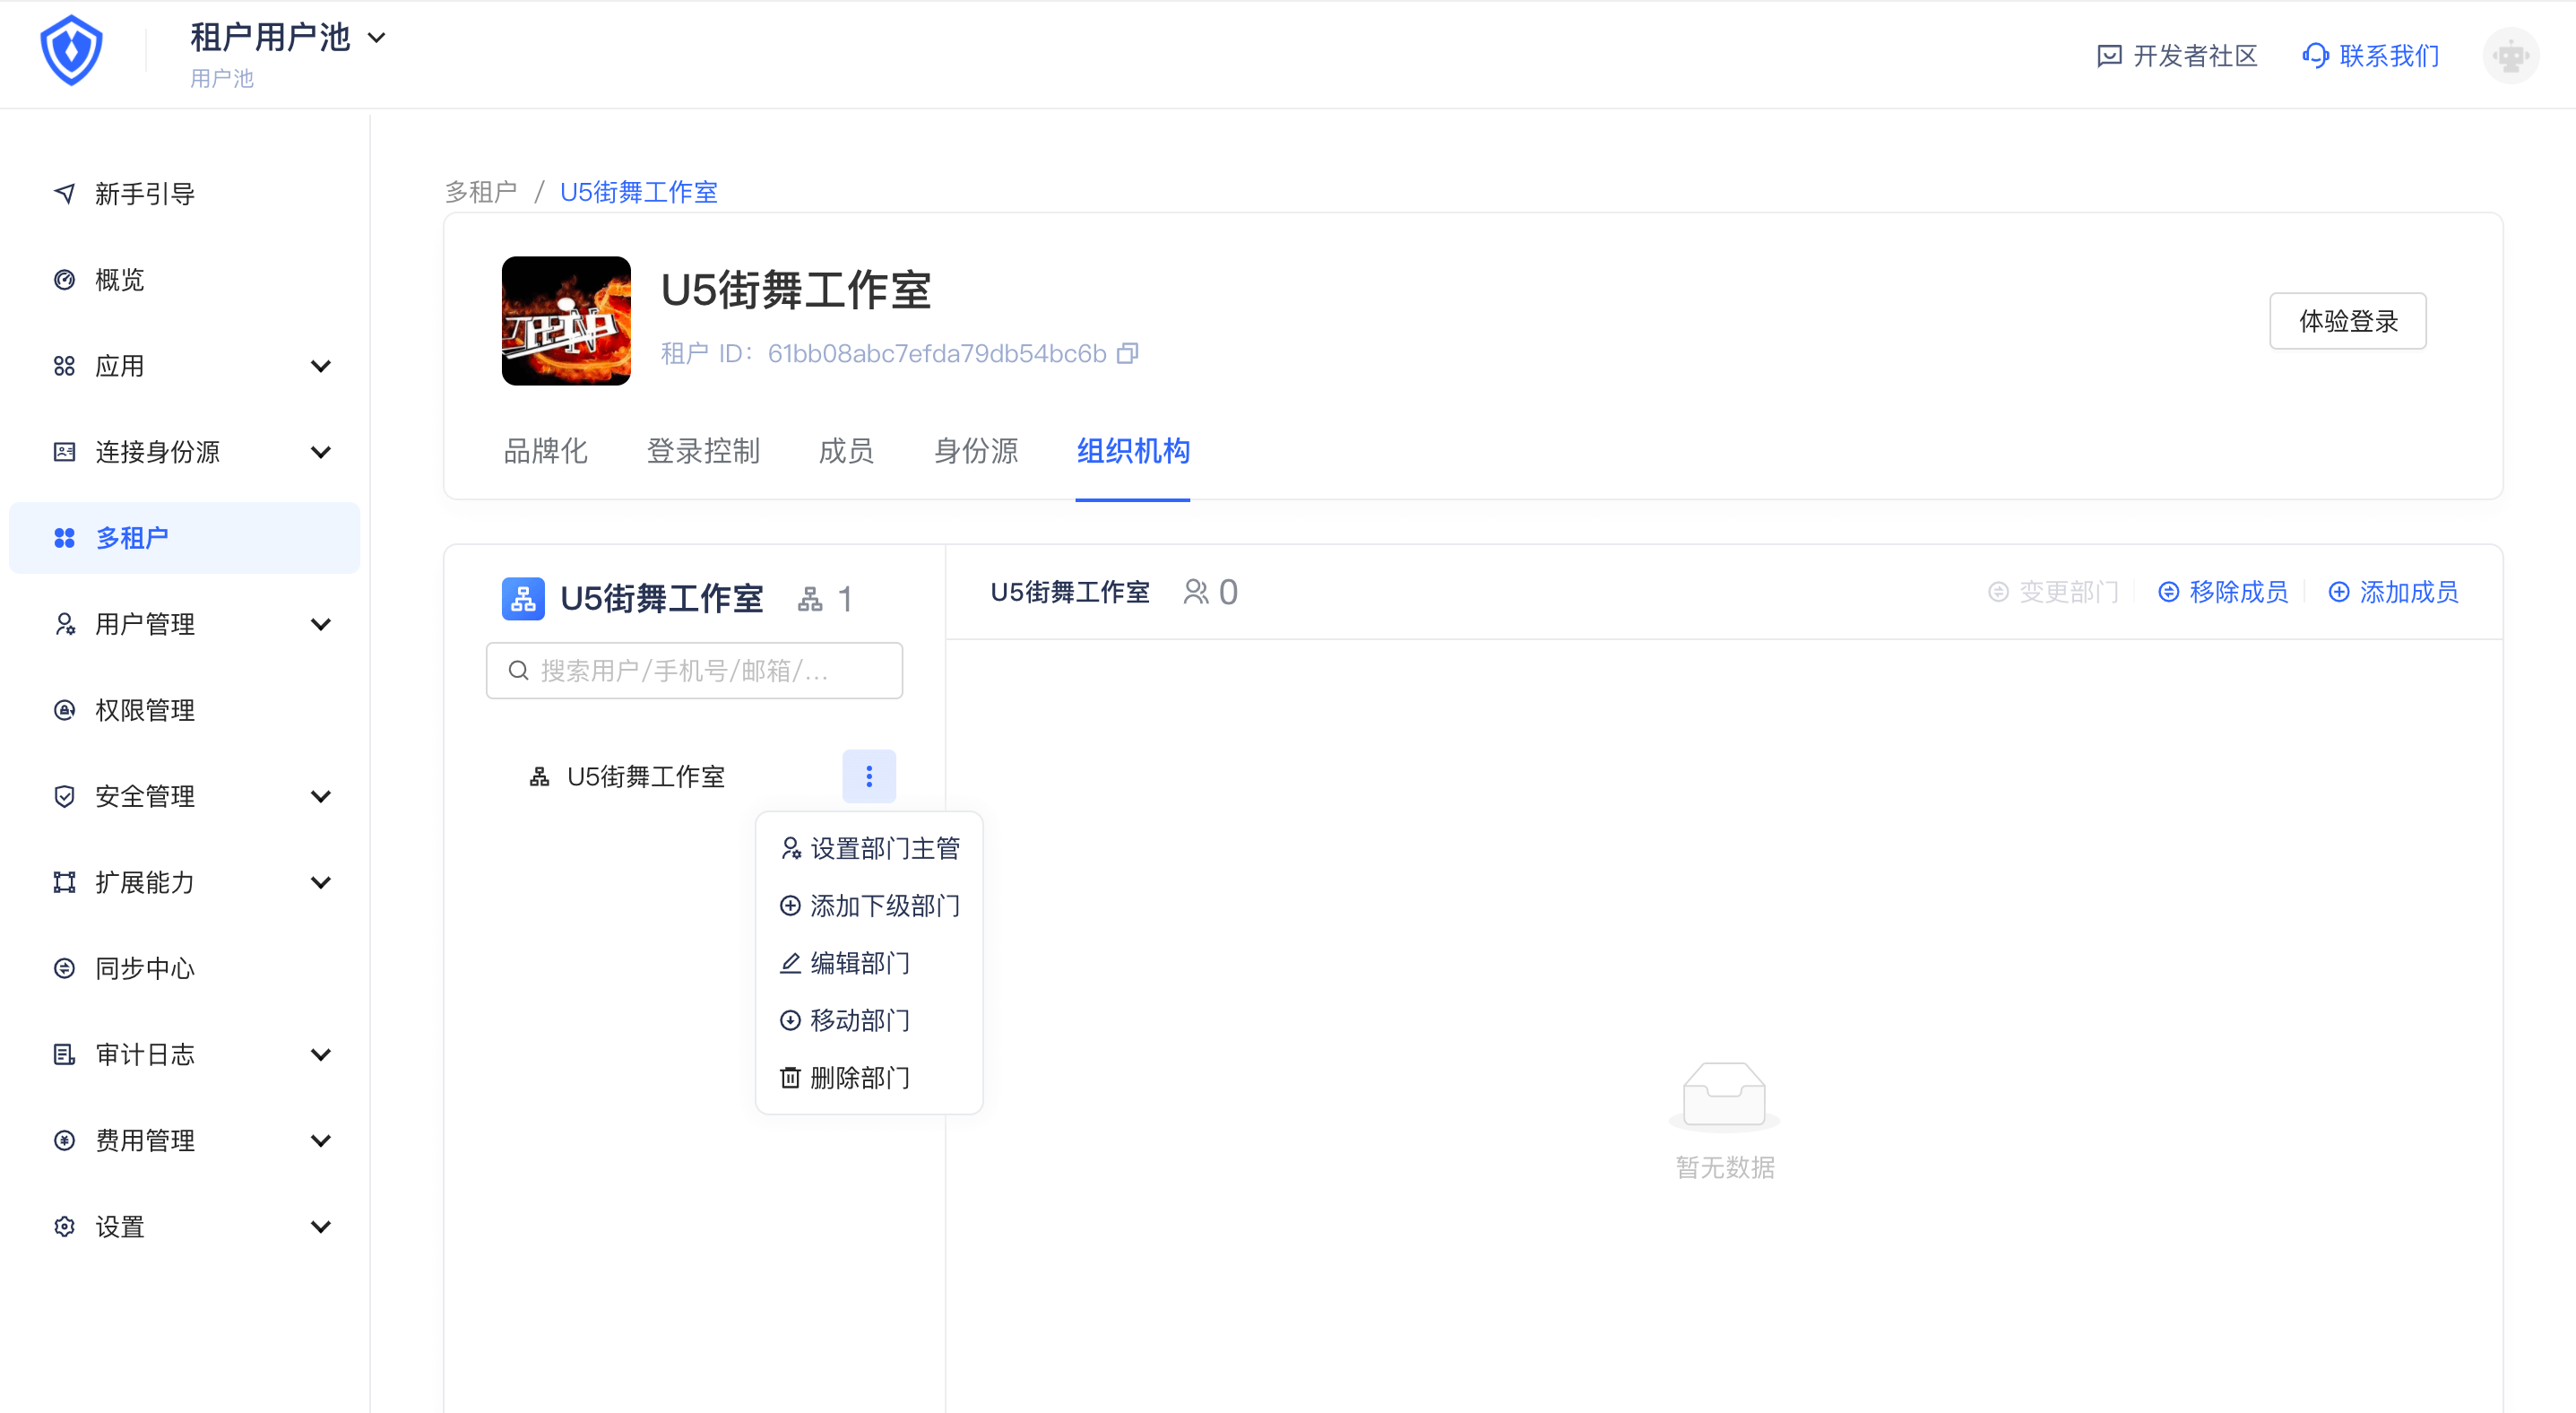Expand the 用户管理 sidebar menu

320,624
